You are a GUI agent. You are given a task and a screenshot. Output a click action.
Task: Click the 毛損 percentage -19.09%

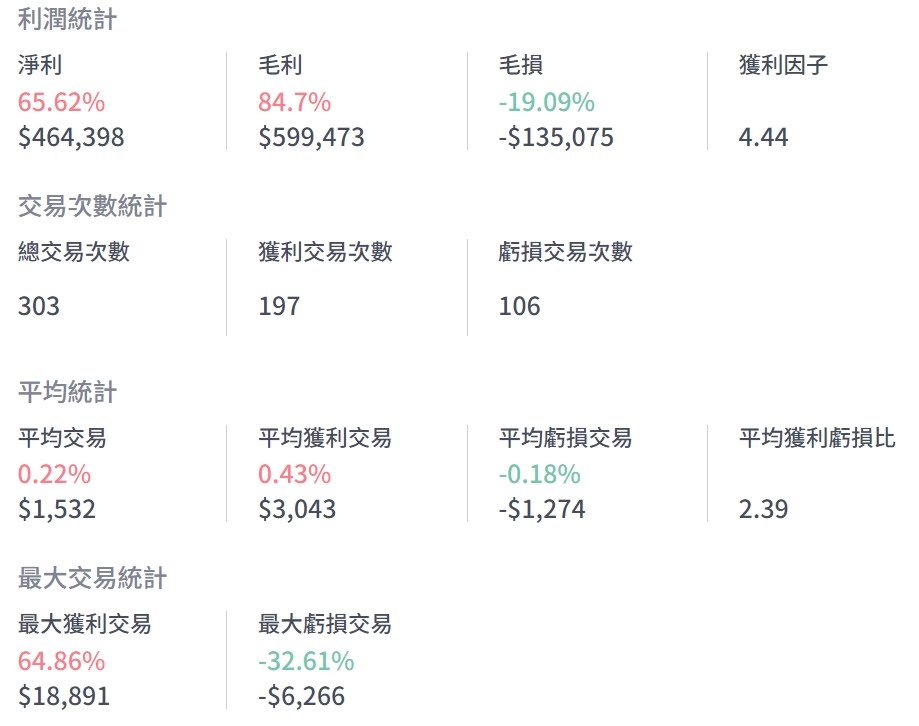tap(546, 102)
